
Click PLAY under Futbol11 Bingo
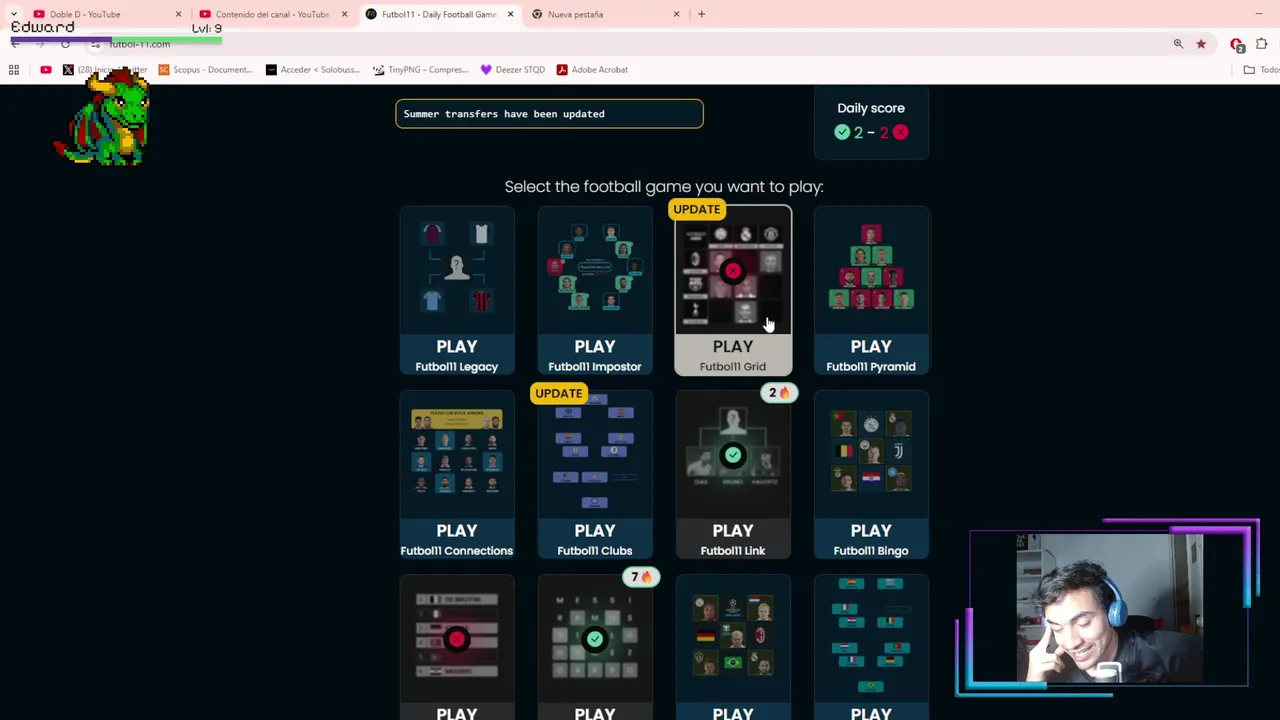tap(871, 530)
